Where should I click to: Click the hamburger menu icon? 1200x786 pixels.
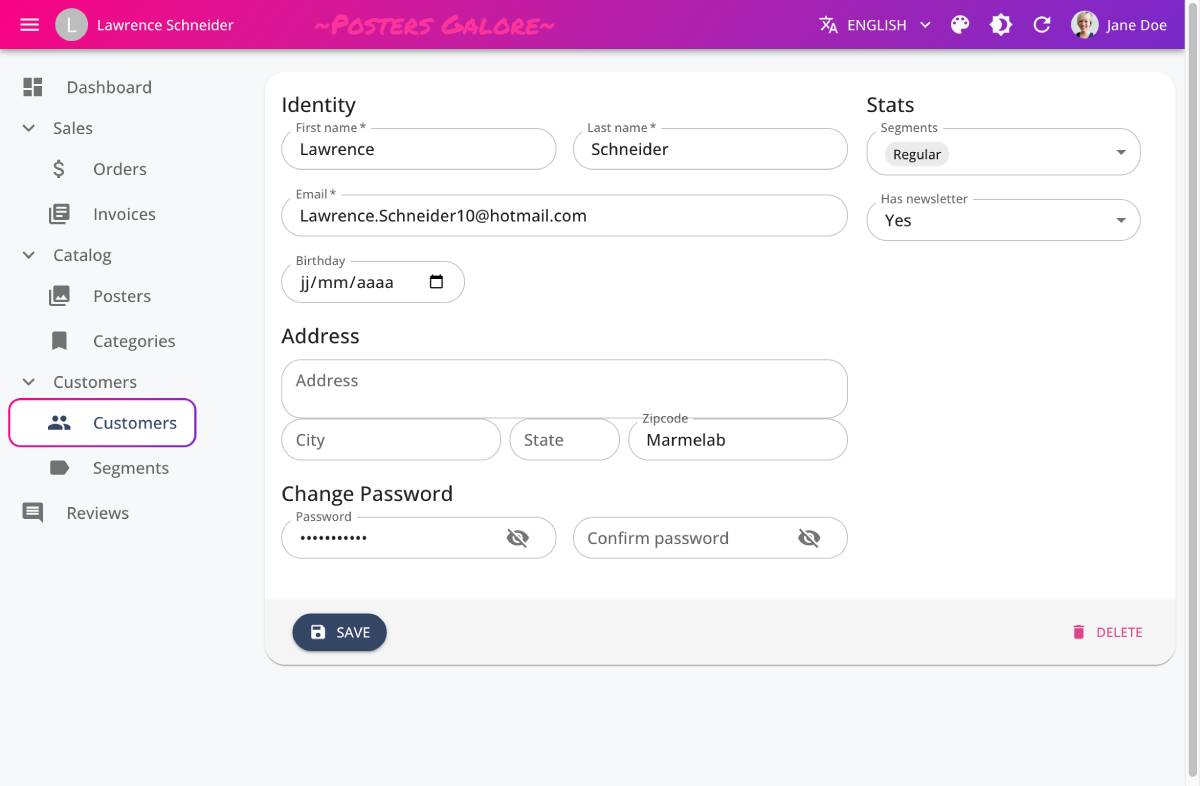click(30, 25)
